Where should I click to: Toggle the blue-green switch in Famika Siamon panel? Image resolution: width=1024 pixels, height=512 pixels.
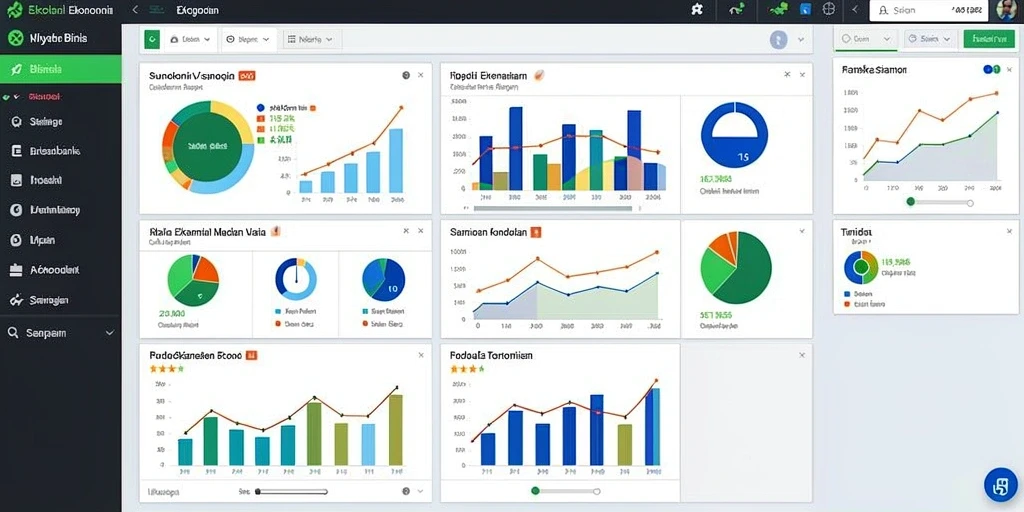pos(991,69)
